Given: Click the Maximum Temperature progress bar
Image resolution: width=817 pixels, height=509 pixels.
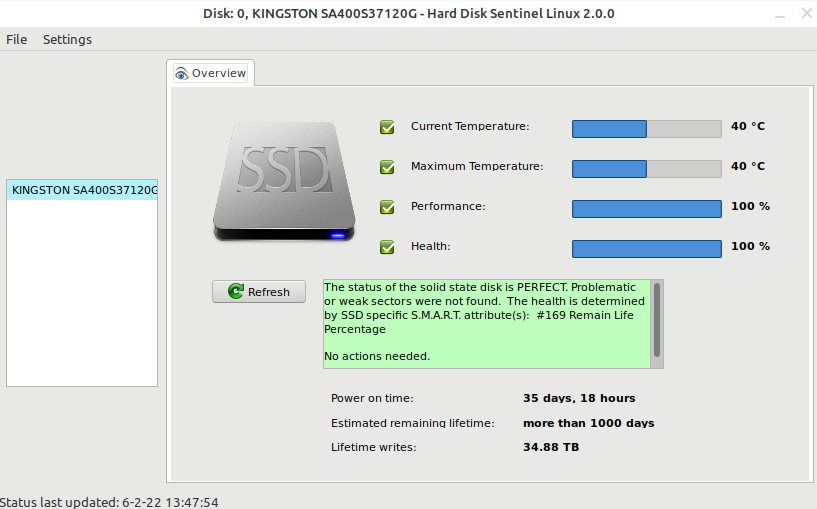Looking at the screenshot, I should click(647, 169).
